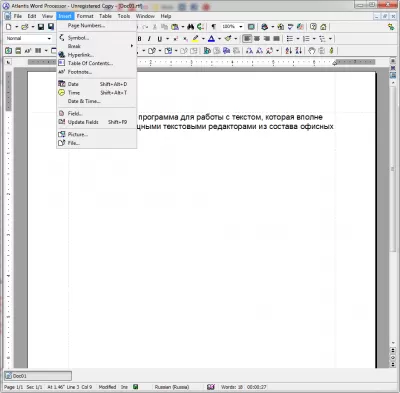Open the Format menu
This screenshot has height=393, width=400.
(85, 16)
